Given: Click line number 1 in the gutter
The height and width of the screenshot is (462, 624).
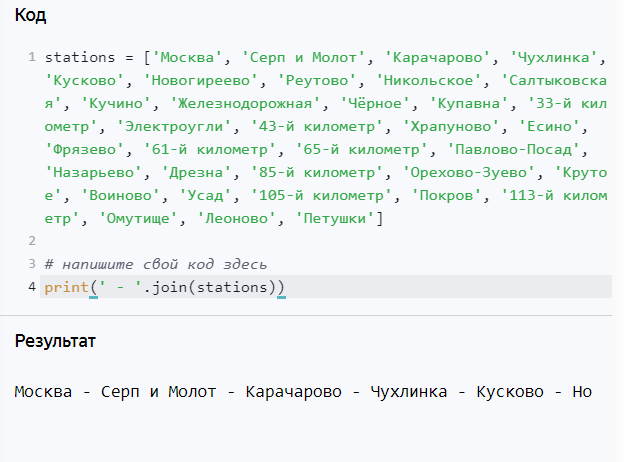Looking at the screenshot, I should point(32,57).
